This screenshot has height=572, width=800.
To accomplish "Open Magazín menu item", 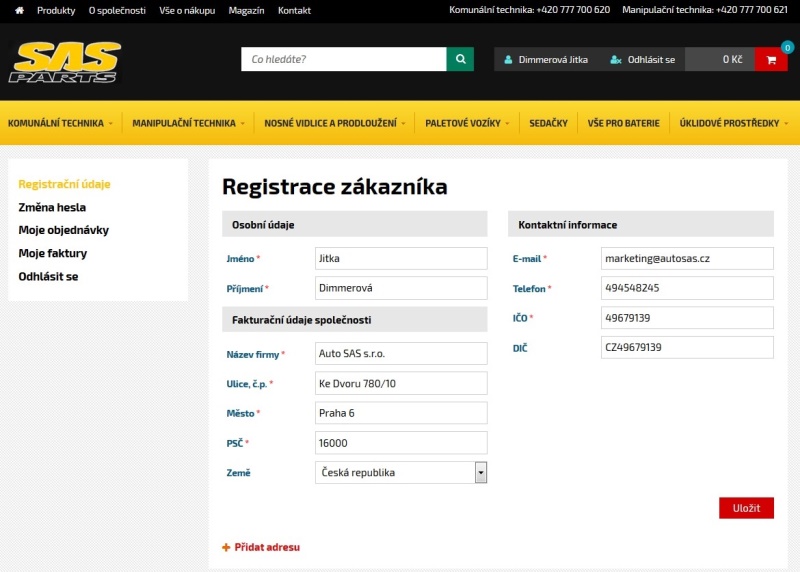I will coord(246,10).
